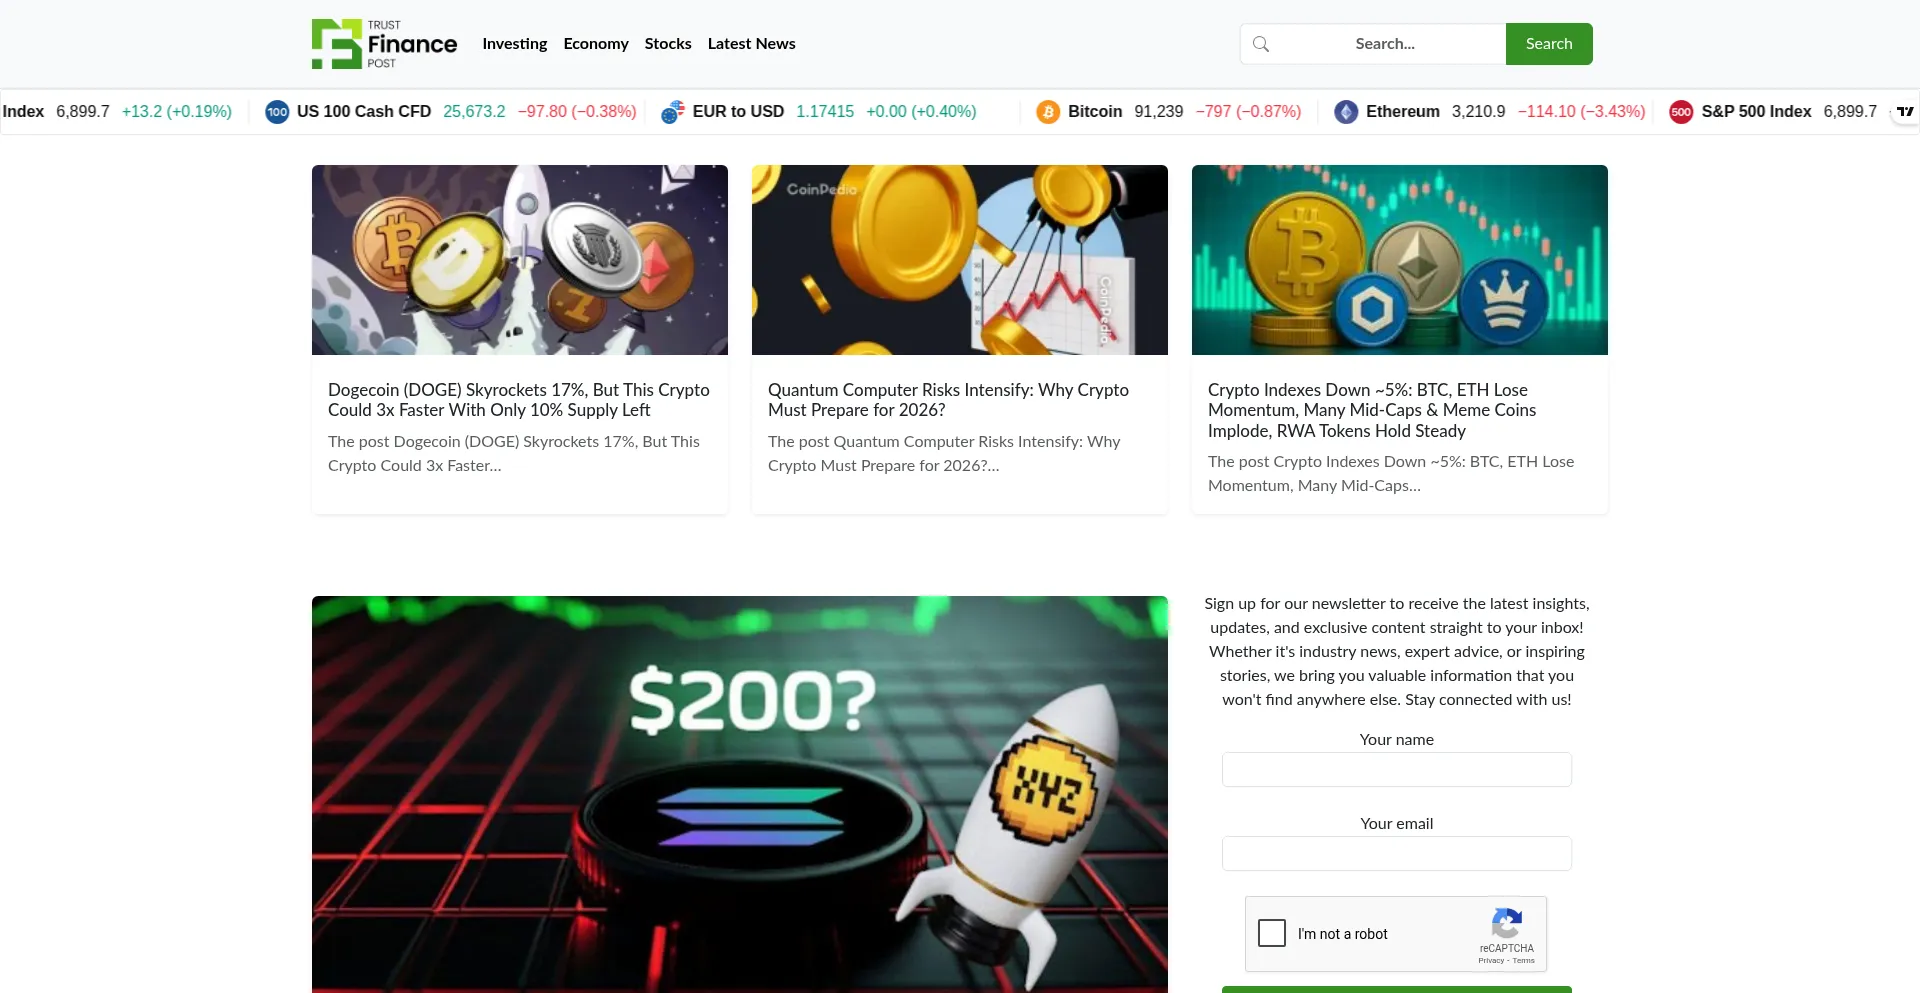Open the Quantum Computer Risks article headline
Screen dimensions: 1920x993
[948, 400]
